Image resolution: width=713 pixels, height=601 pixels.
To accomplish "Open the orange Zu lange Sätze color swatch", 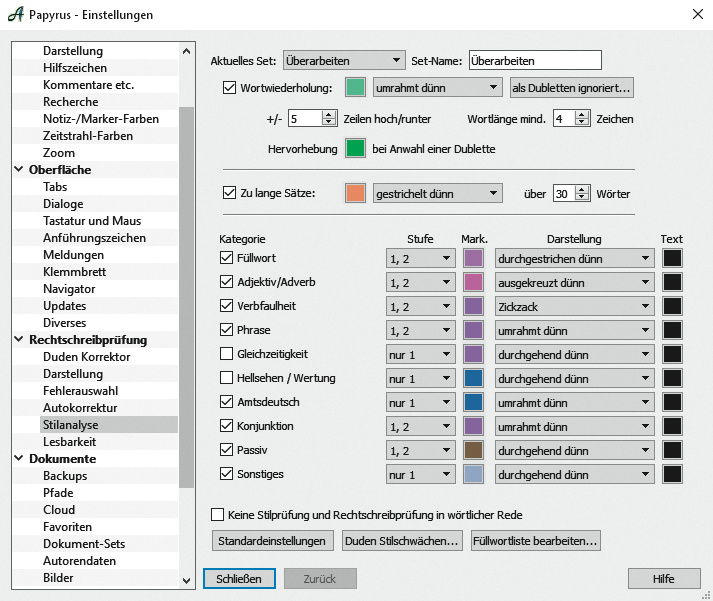I will click(x=355, y=193).
